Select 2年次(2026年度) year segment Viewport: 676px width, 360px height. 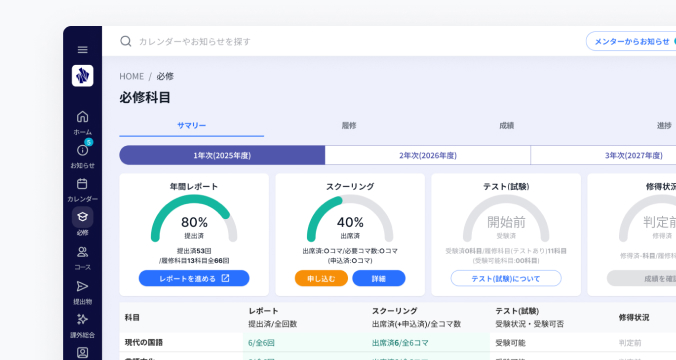(428, 155)
